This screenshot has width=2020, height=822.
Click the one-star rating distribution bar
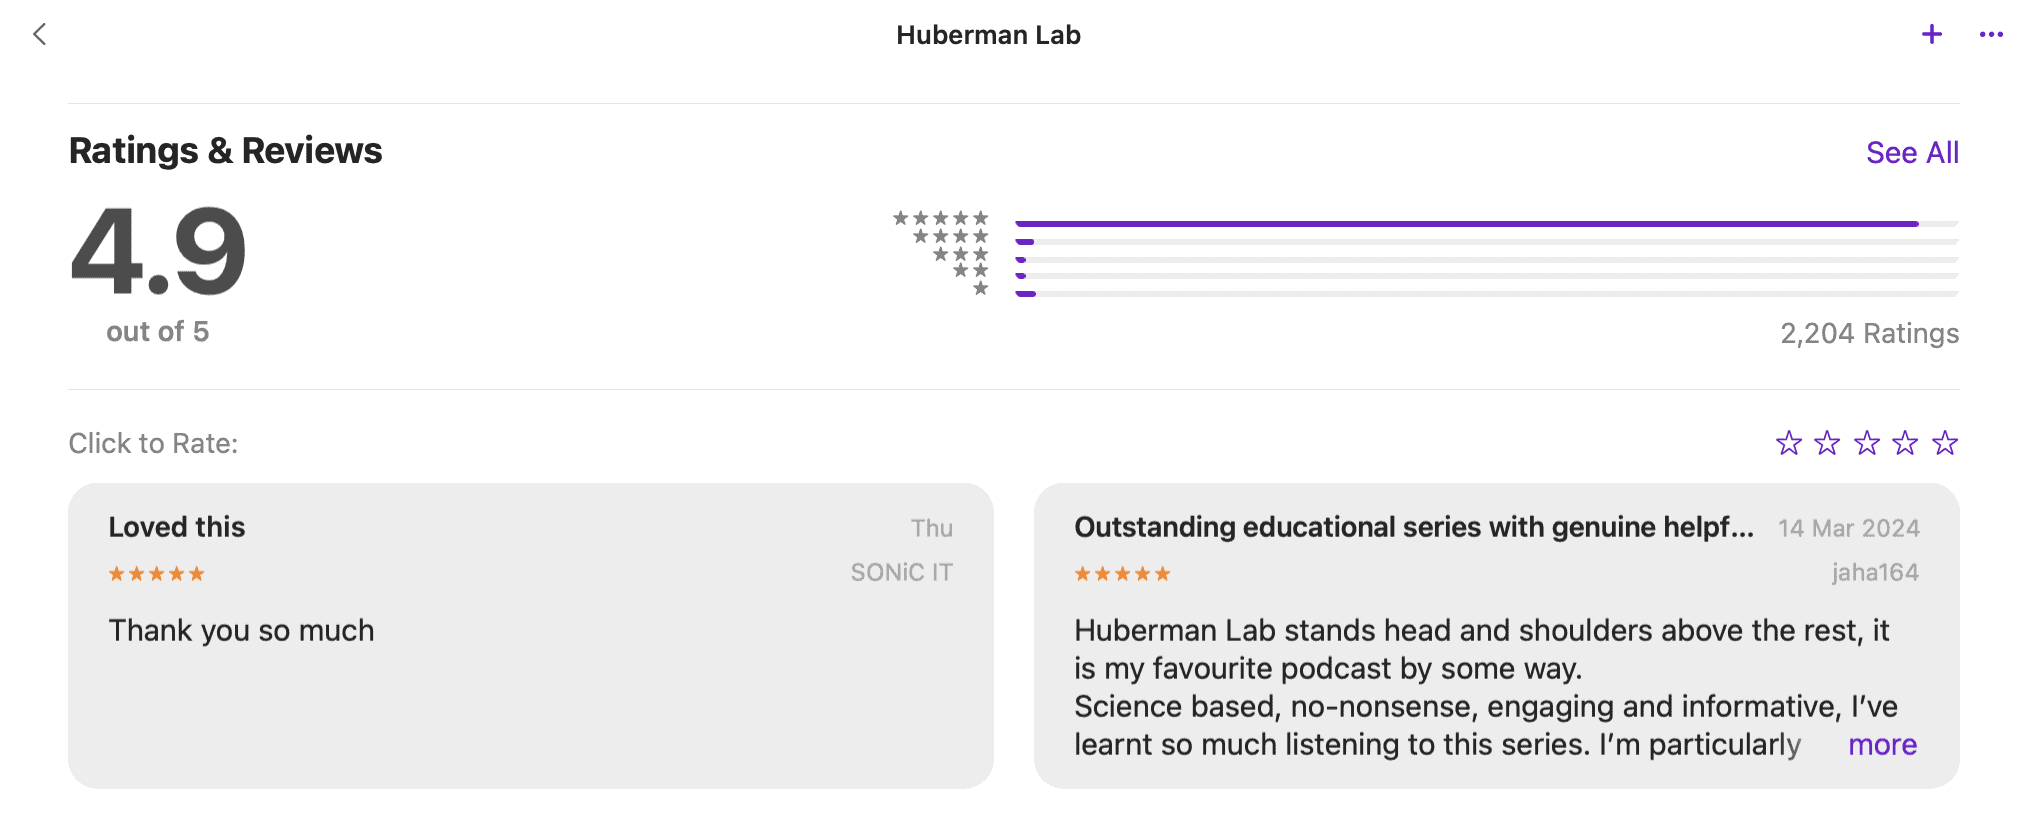click(1485, 294)
